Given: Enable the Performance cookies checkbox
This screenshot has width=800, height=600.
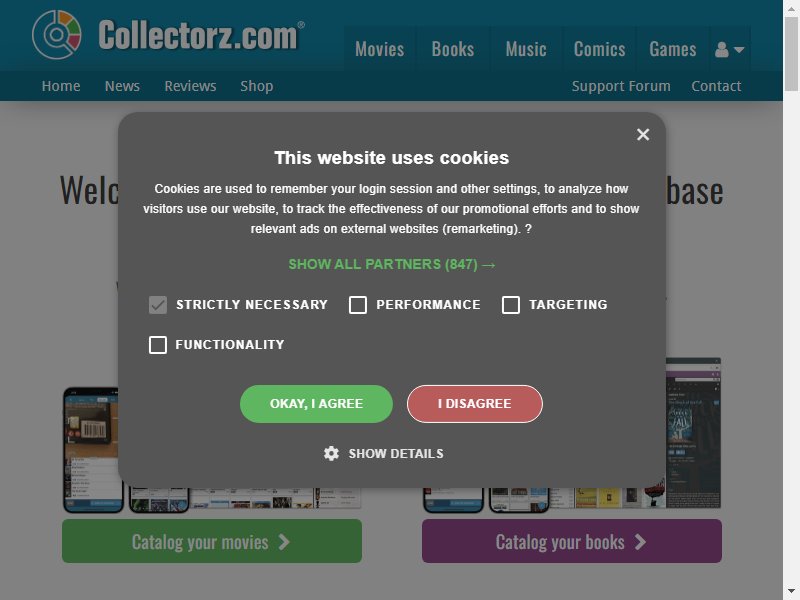Looking at the screenshot, I should [x=358, y=305].
